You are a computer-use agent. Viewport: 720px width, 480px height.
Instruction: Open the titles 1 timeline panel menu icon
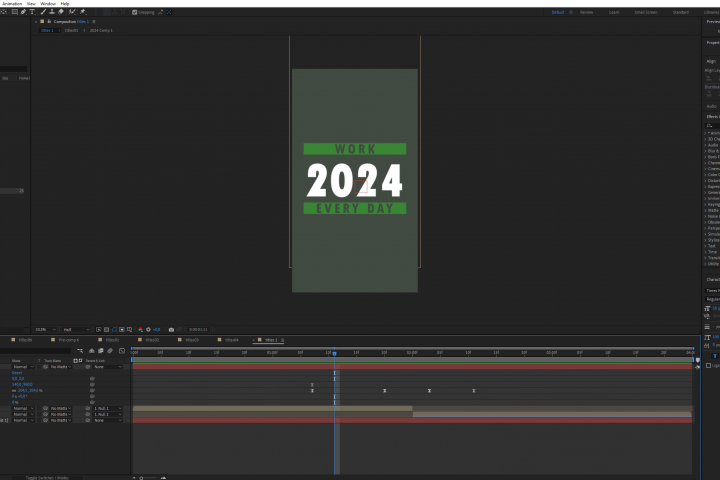282,340
